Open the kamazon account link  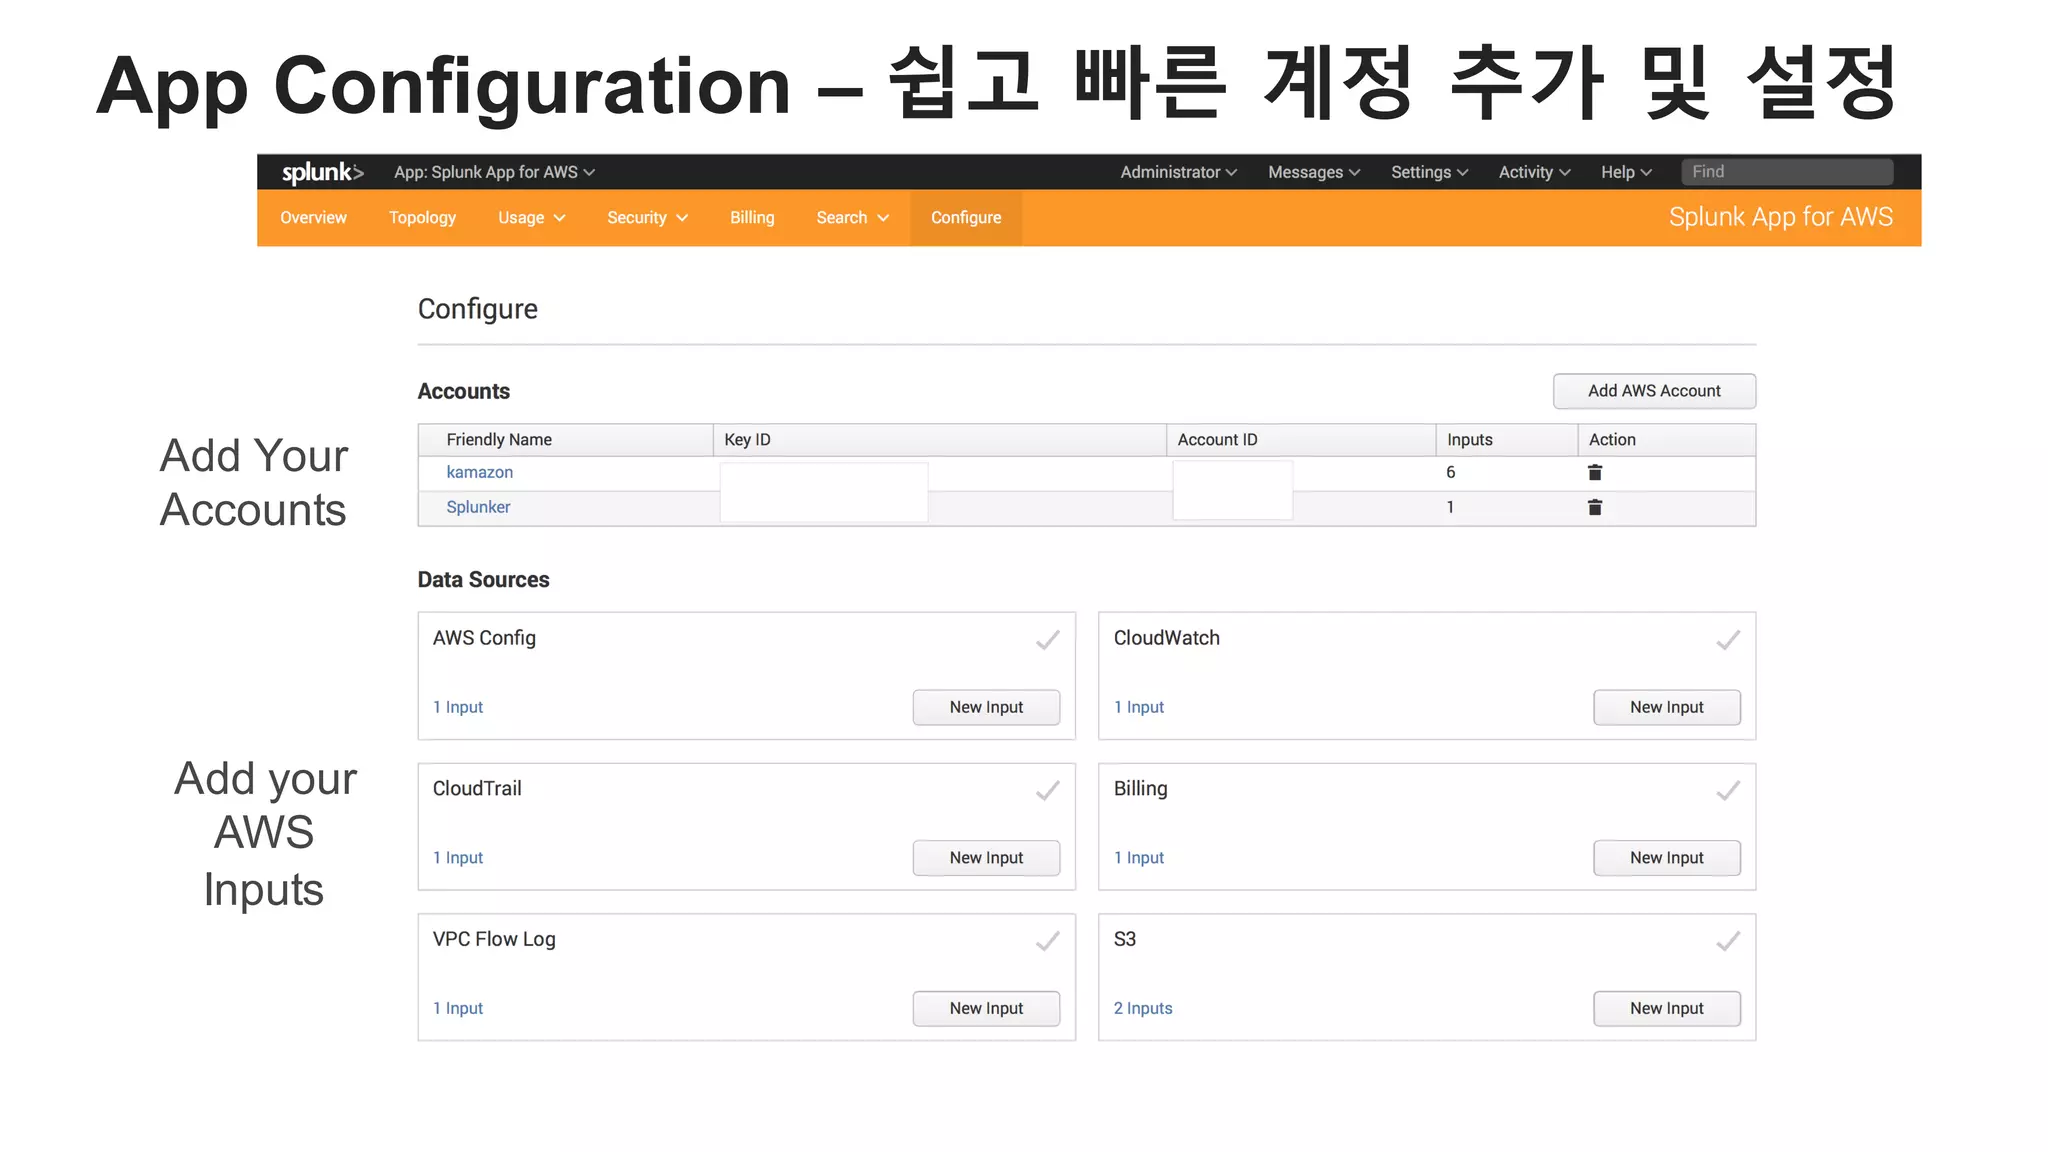point(480,472)
